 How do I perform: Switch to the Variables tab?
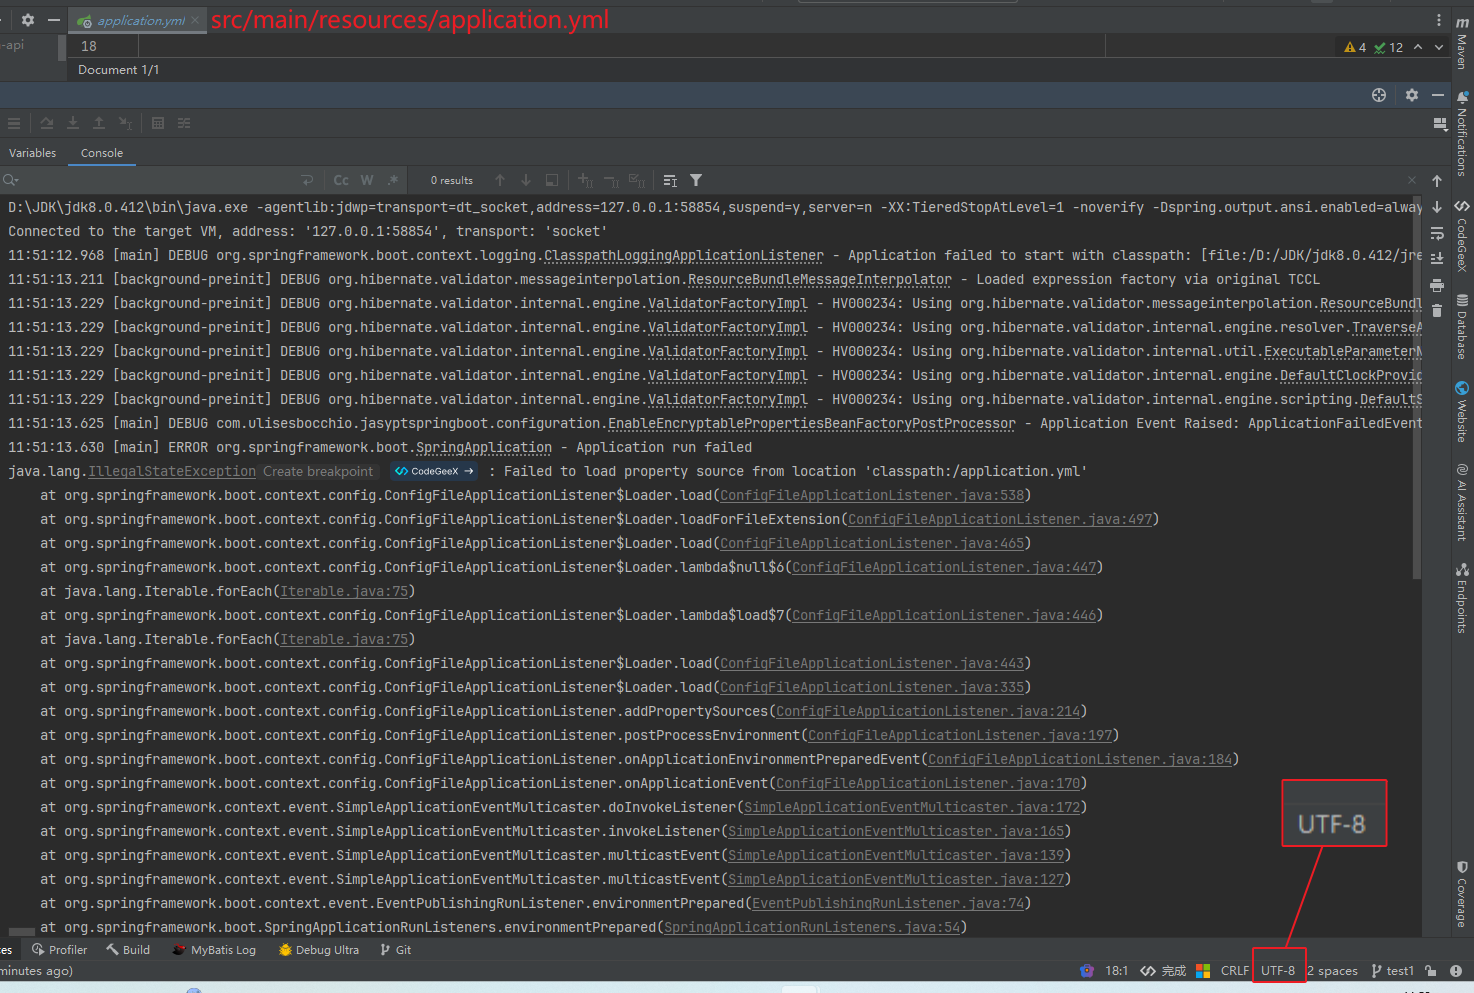33,153
